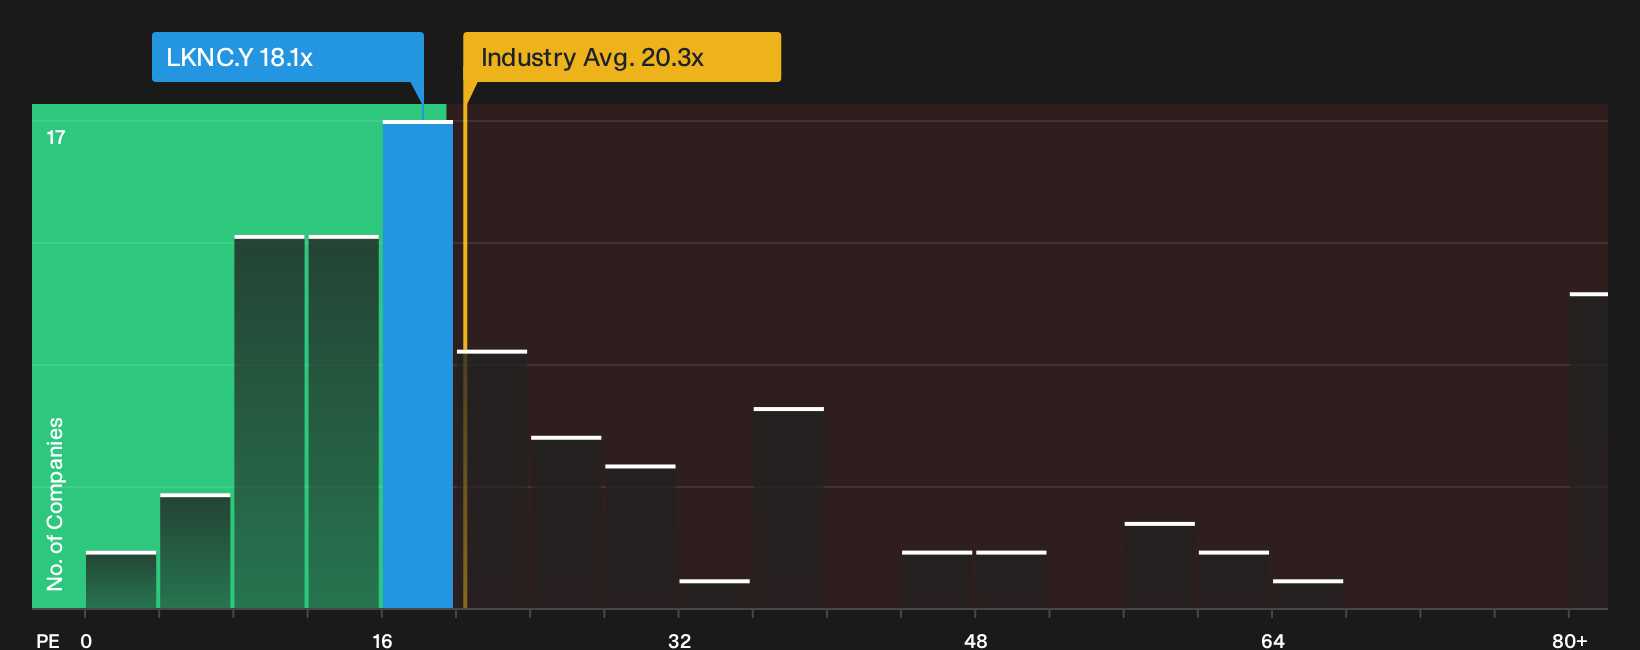The width and height of the screenshot is (1640, 650).
Task: Click the No. of Companies axis title
Action: click(55, 504)
